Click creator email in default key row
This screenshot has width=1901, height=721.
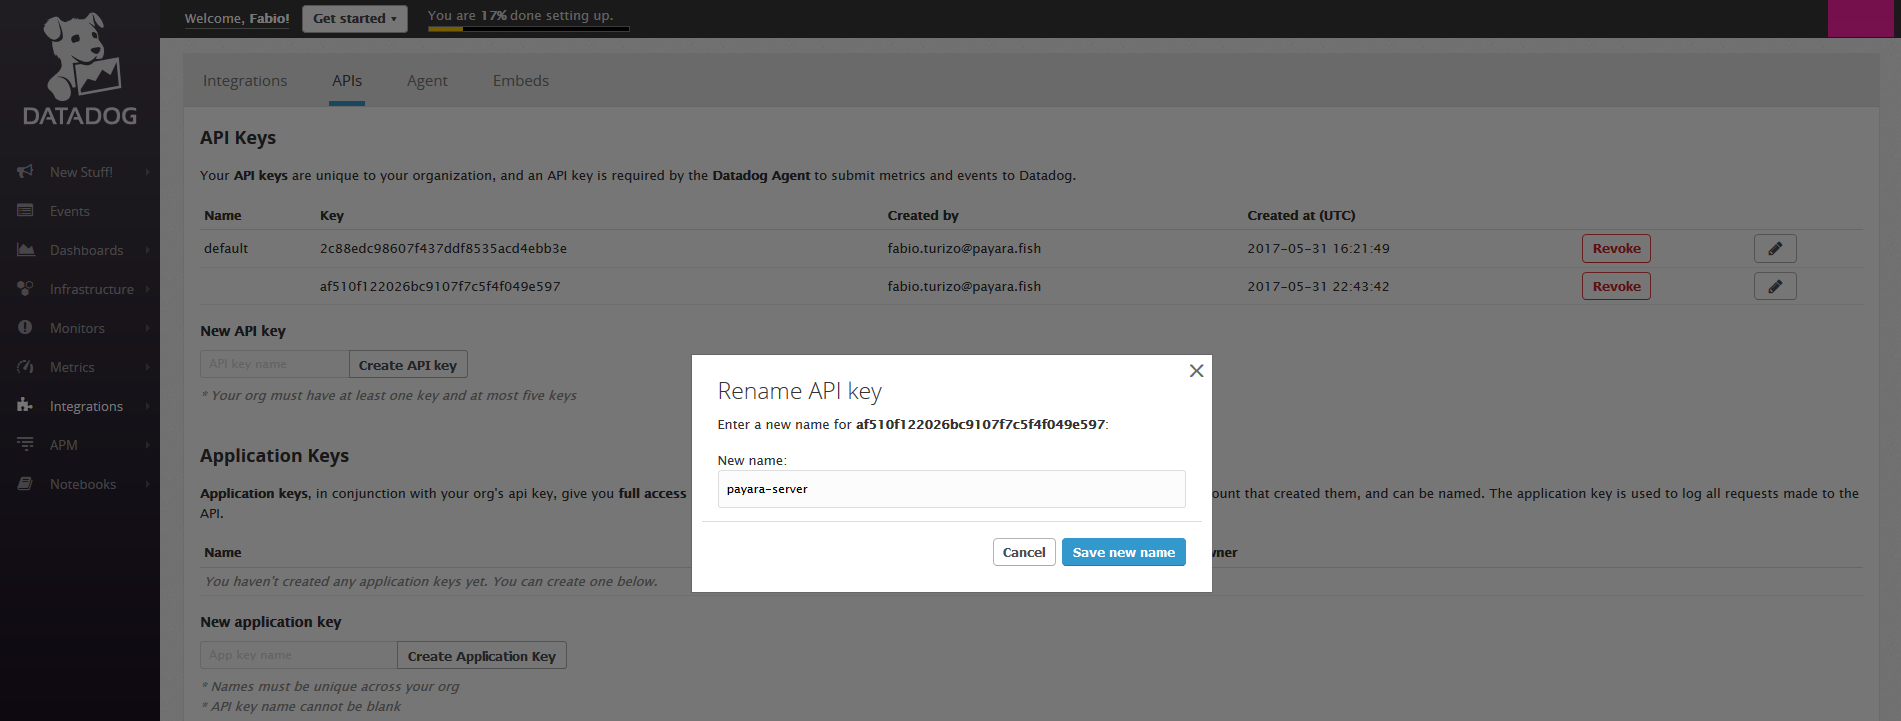point(964,248)
